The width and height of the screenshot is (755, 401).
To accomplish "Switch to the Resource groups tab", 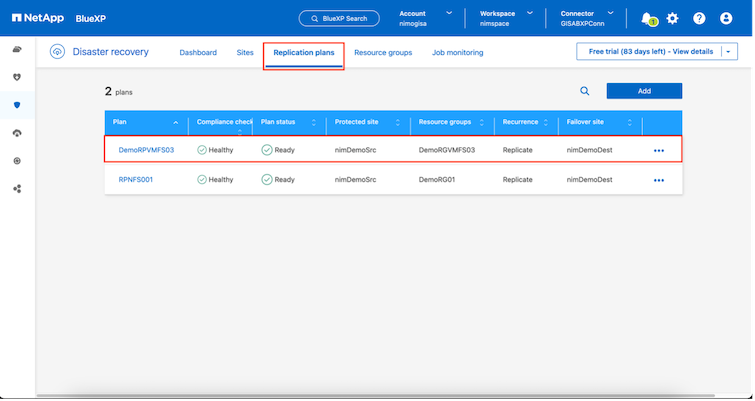I will coord(383,52).
